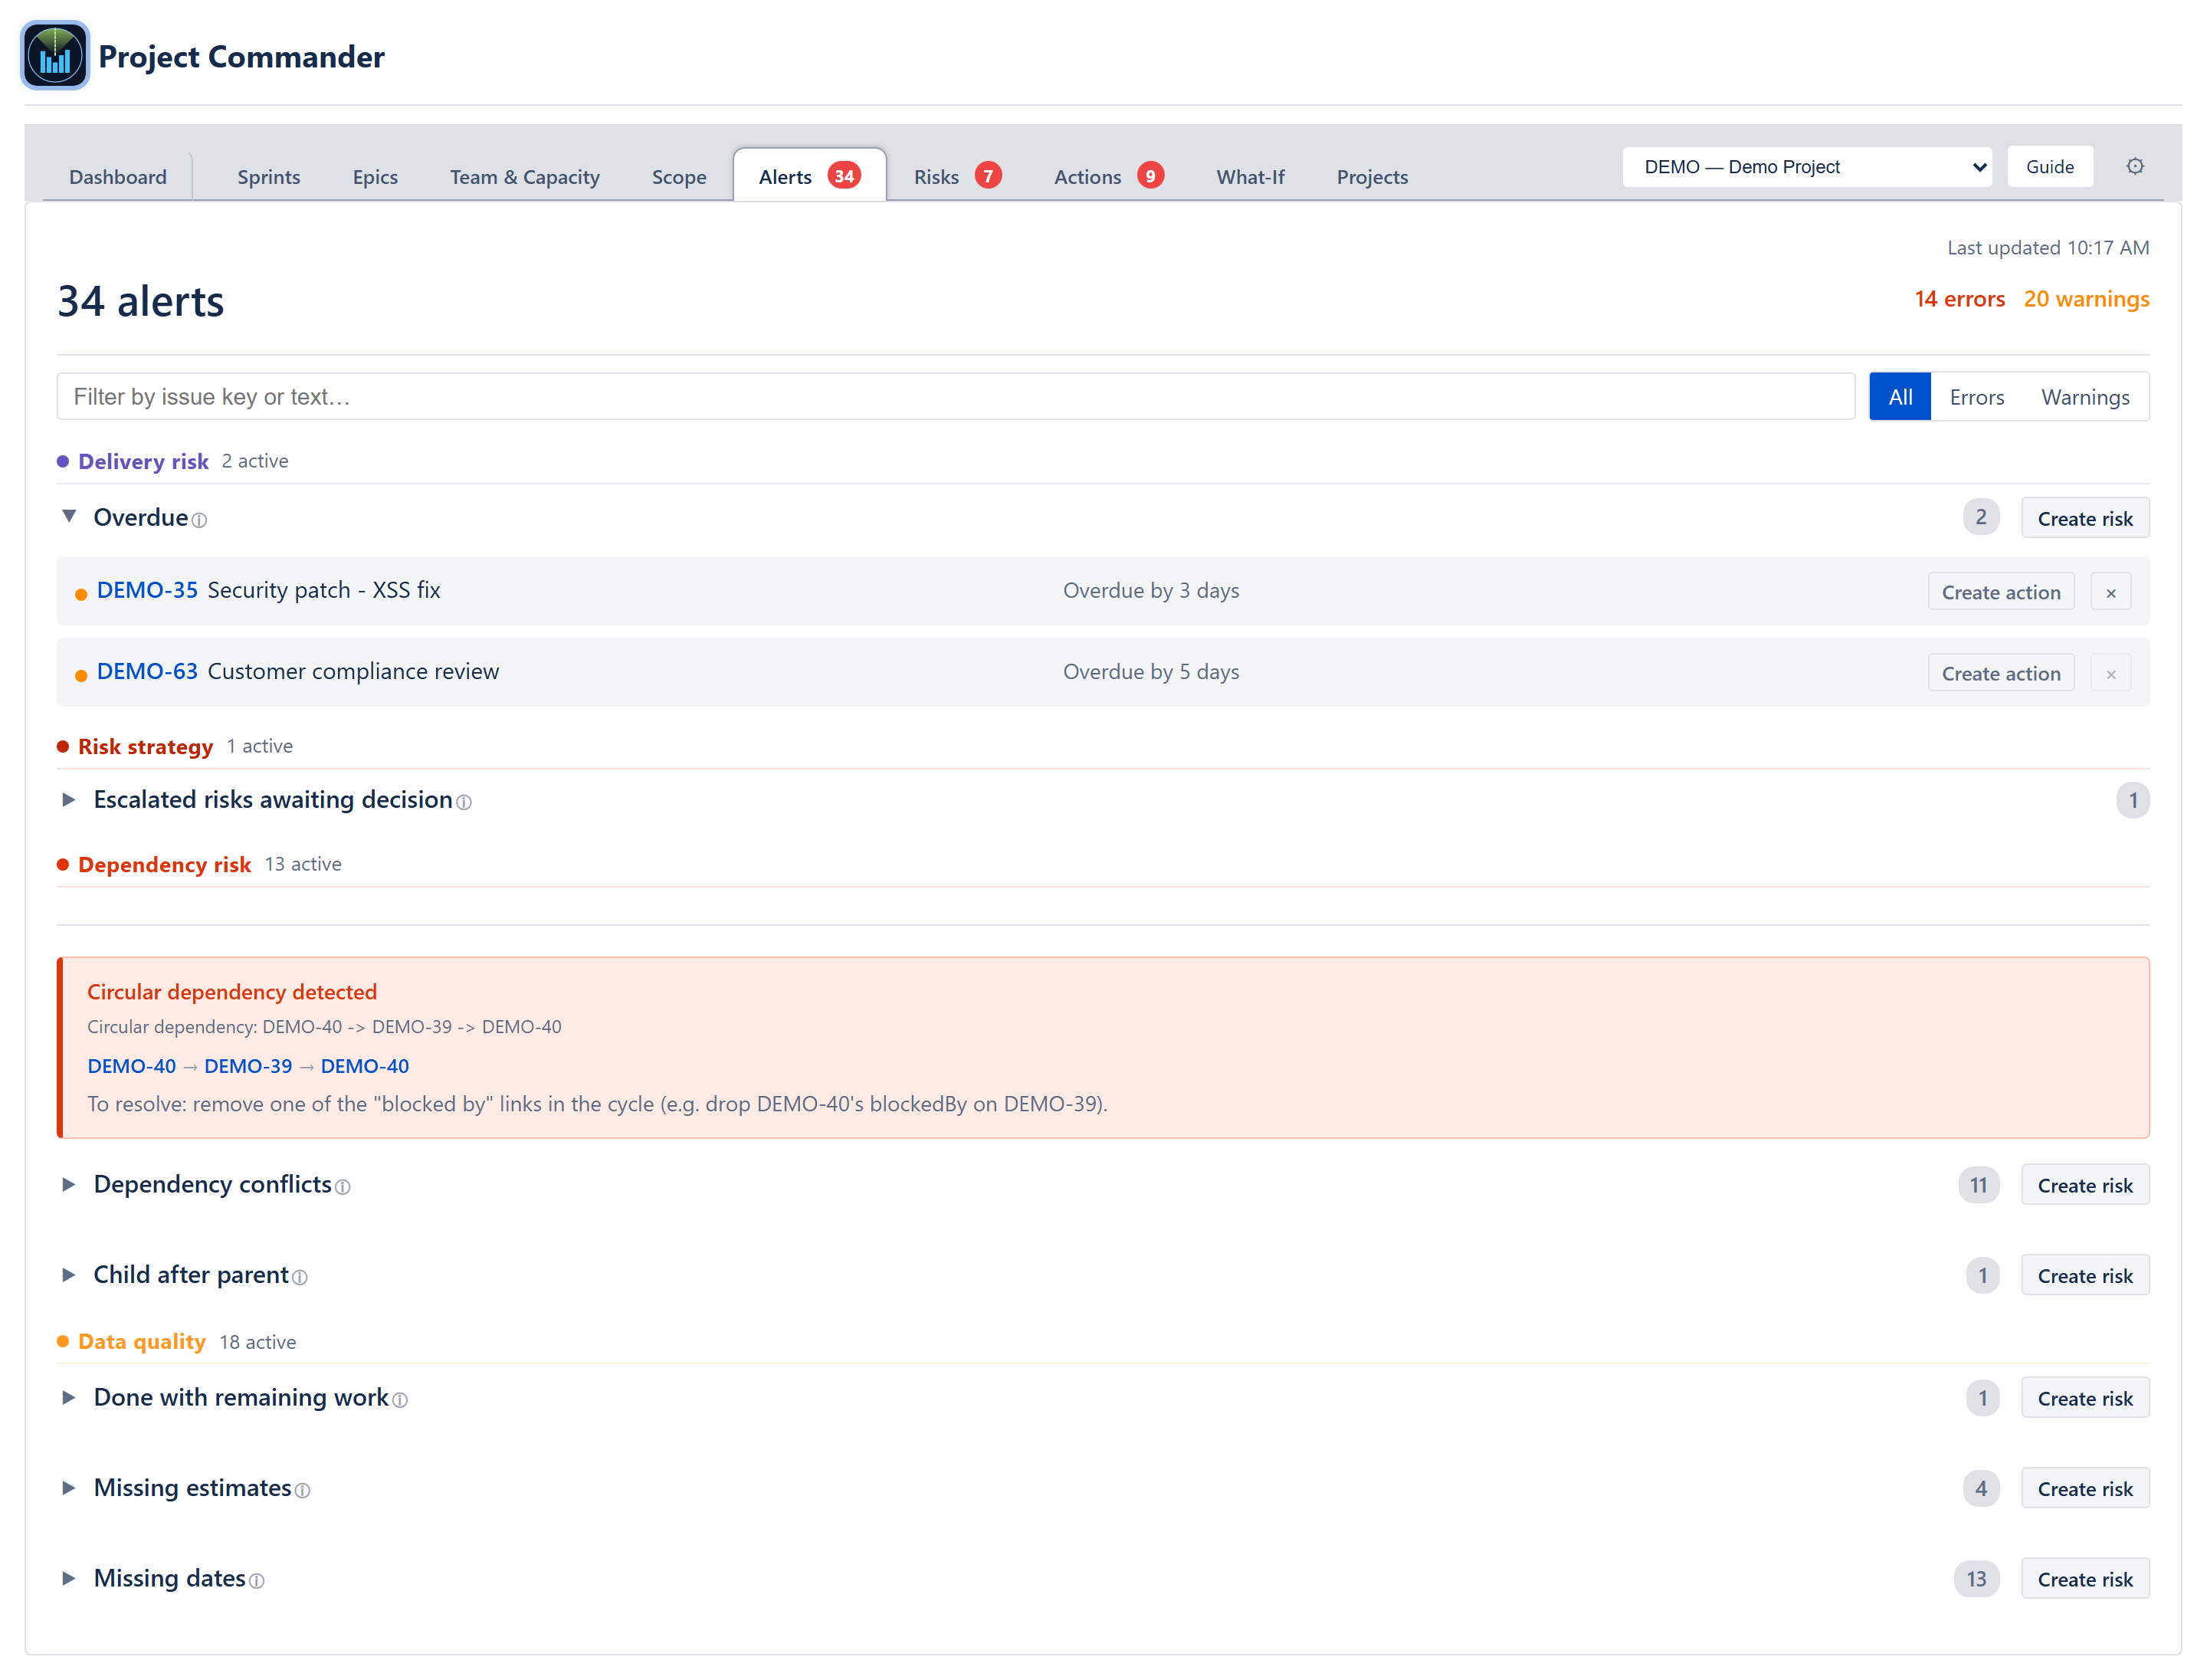Open the DEMO-35 issue link
The width and height of the screenshot is (2207, 1680).
coord(147,590)
